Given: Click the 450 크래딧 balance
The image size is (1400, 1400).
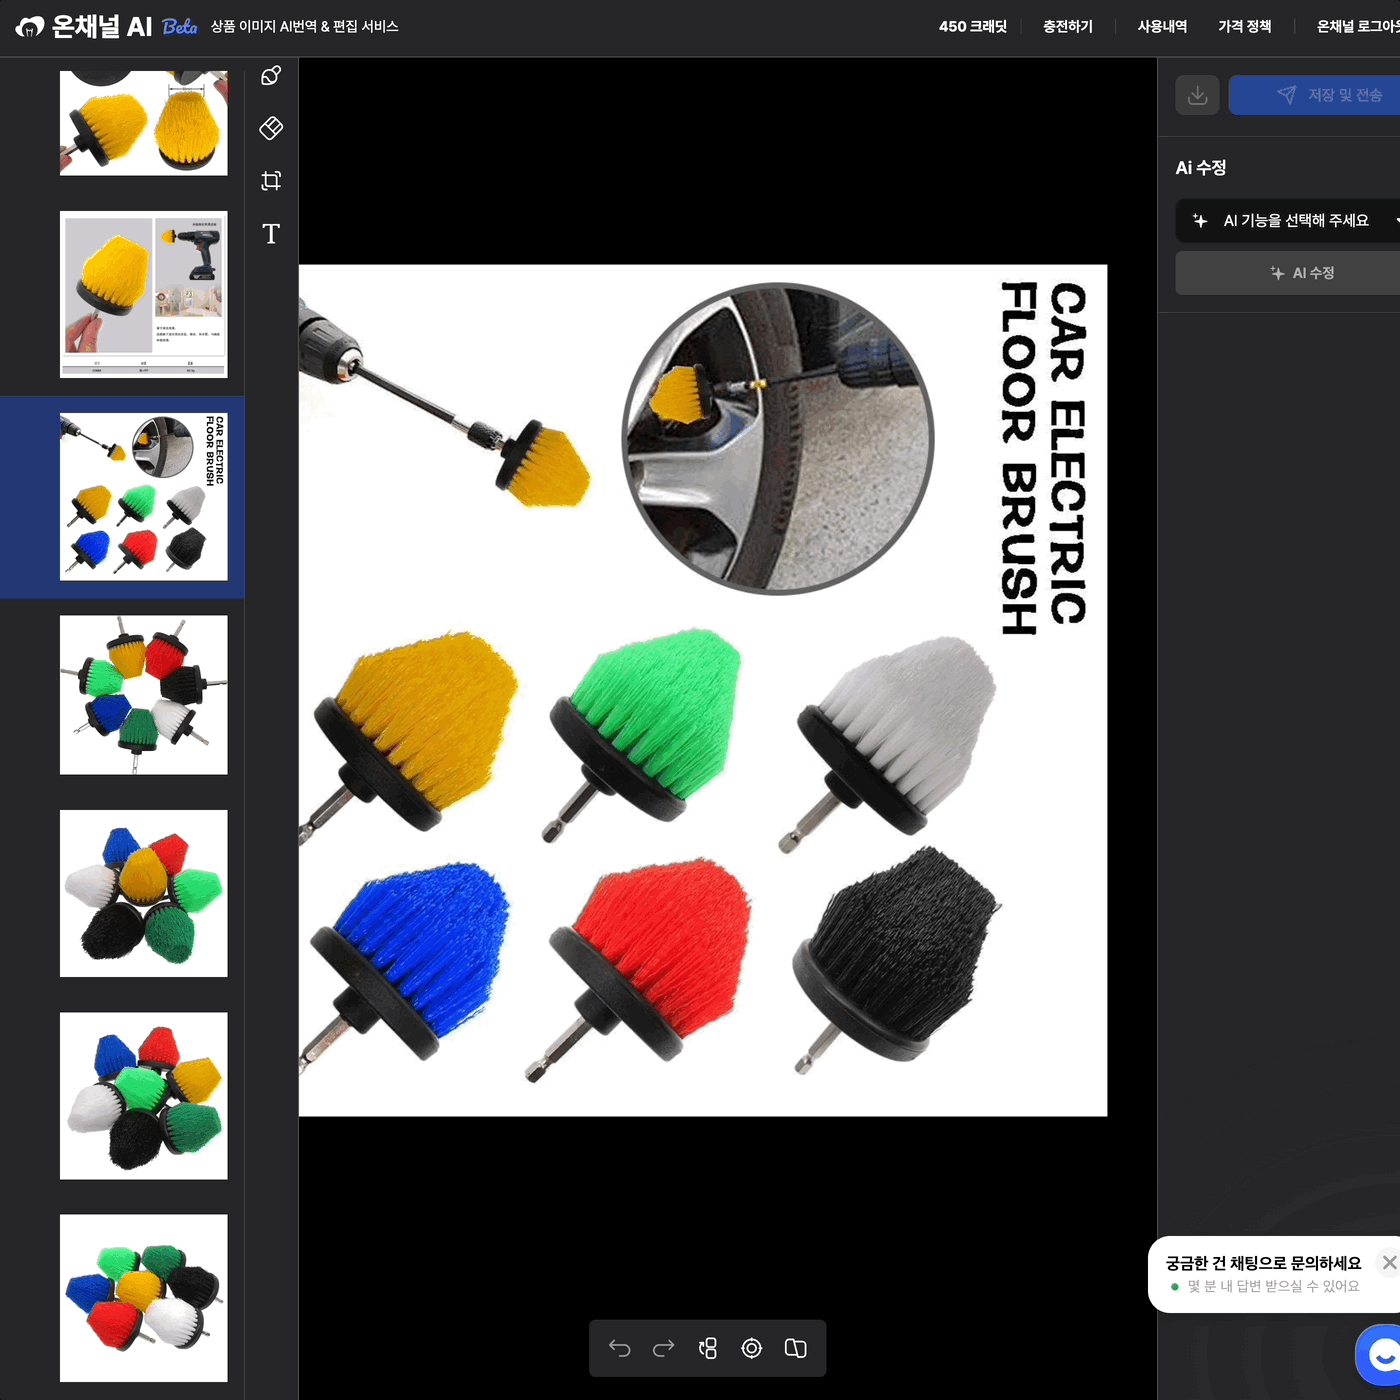Looking at the screenshot, I should [x=973, y=27].
